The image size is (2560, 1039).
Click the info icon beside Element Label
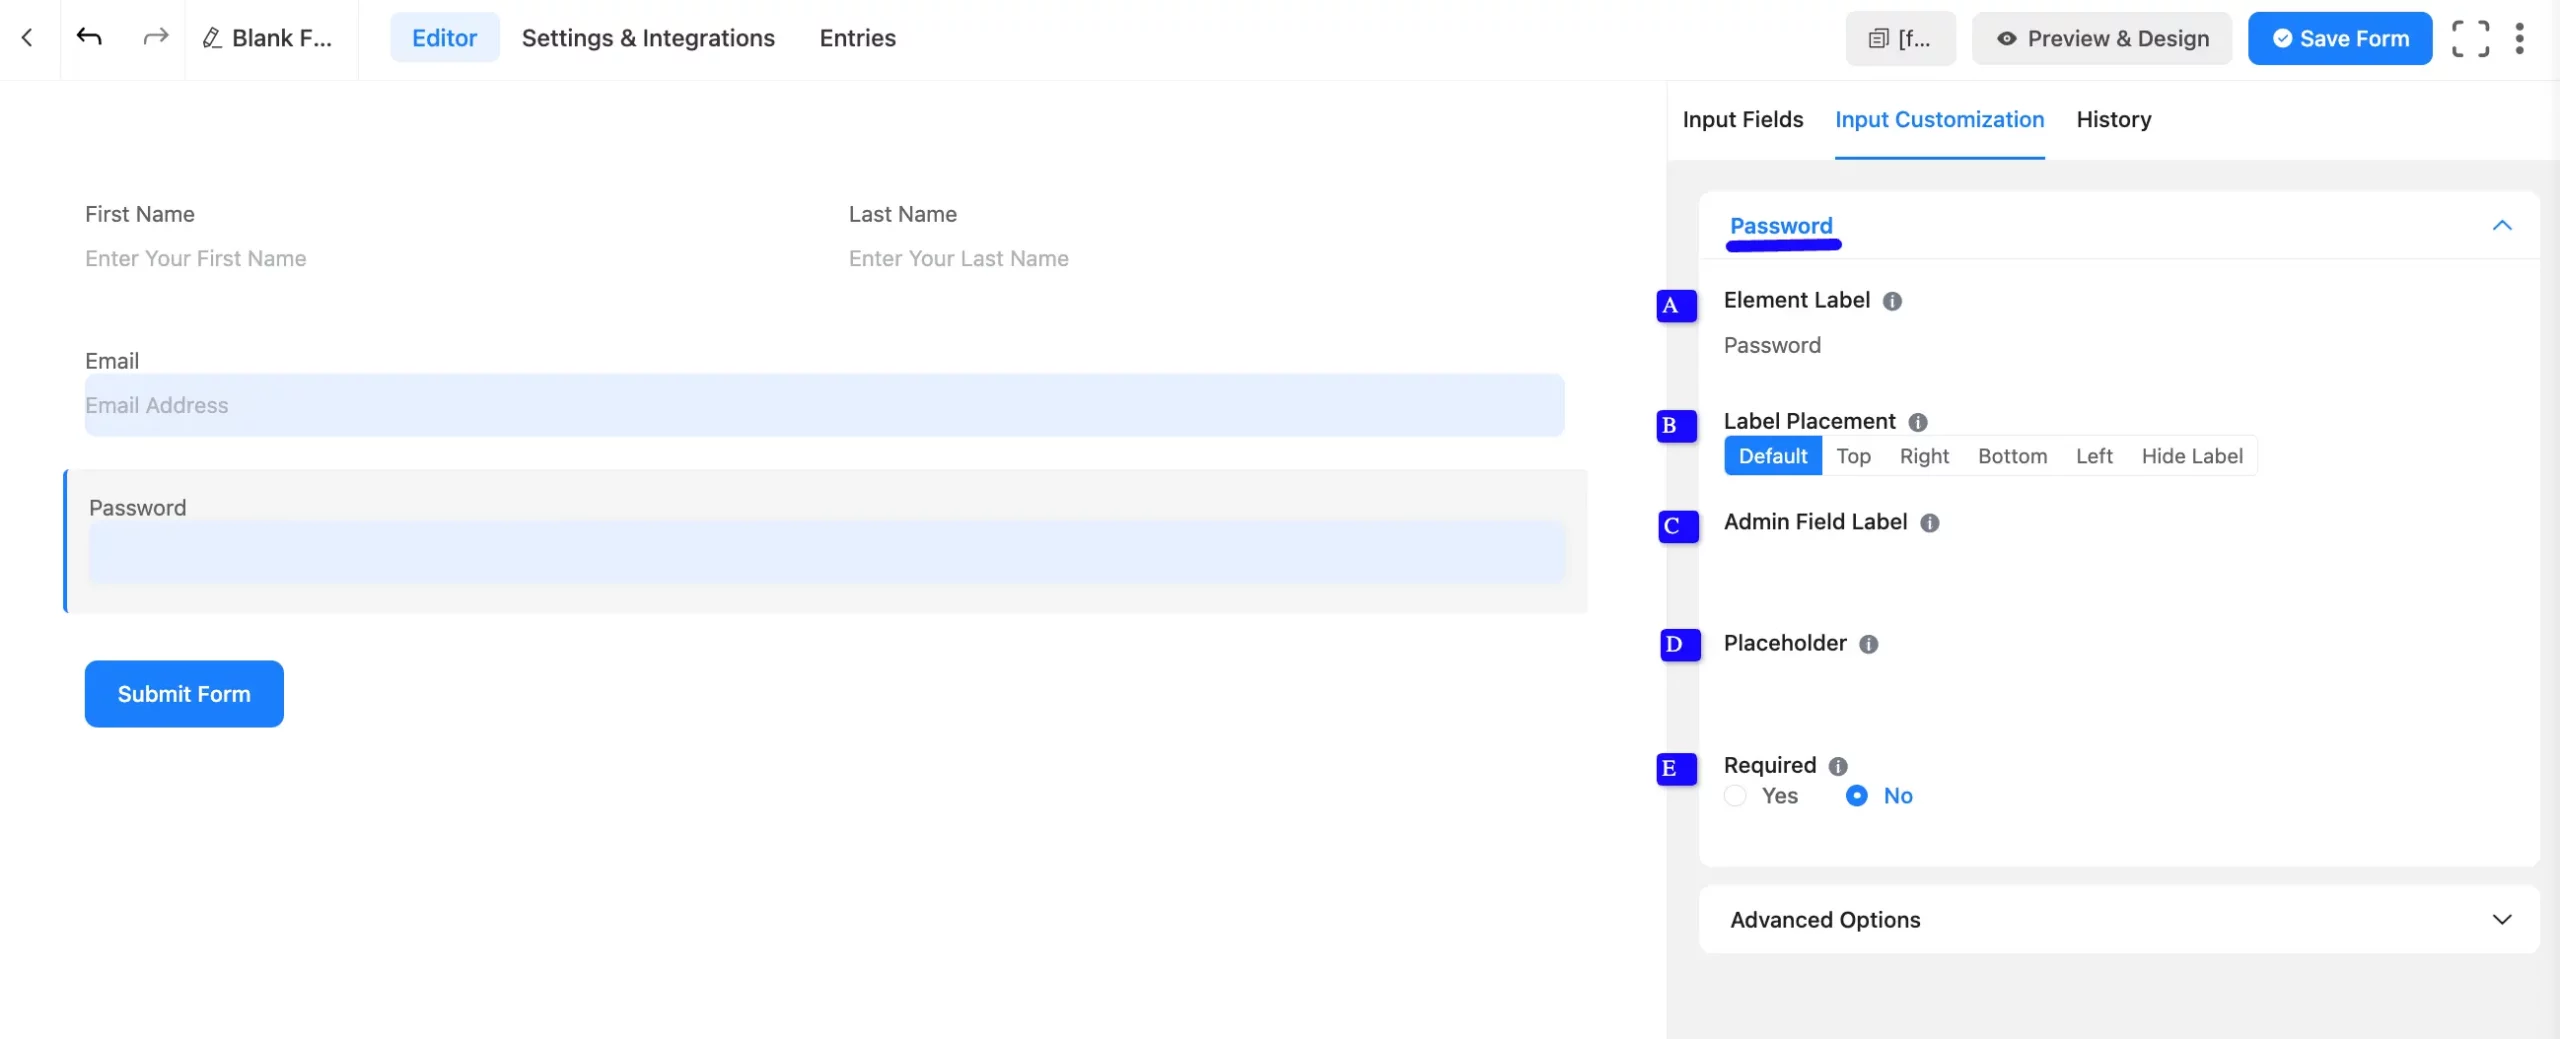click(1892, 301)
